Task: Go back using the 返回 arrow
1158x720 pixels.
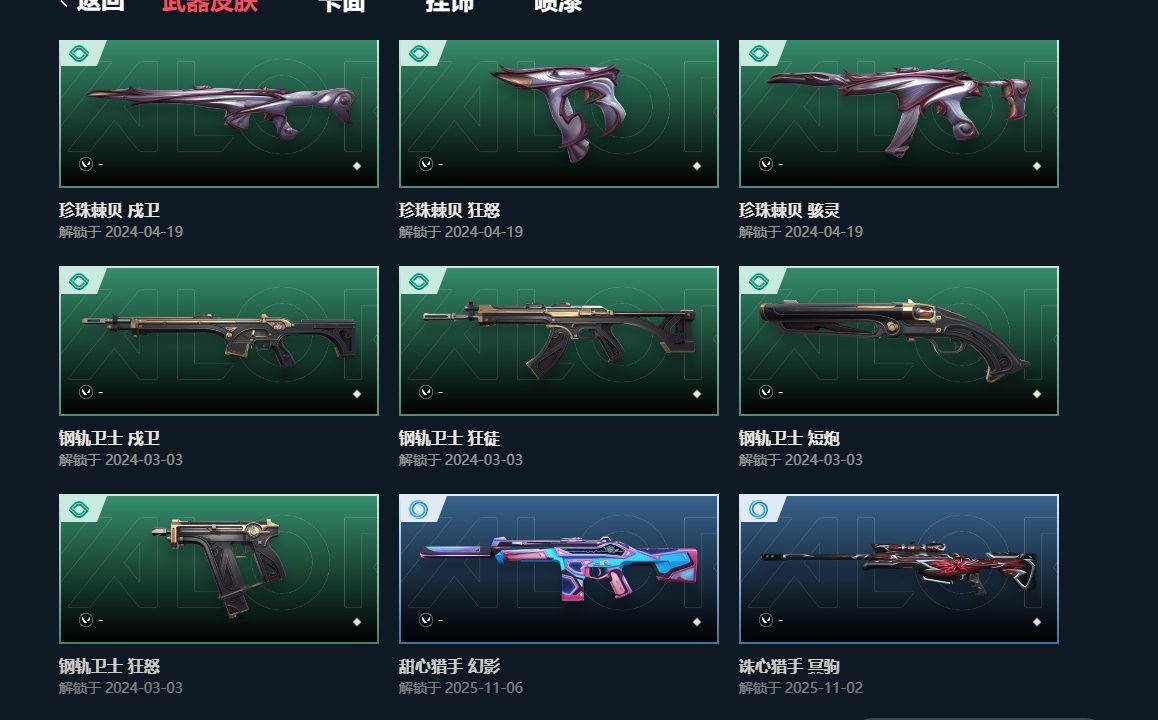Action: 92,4
